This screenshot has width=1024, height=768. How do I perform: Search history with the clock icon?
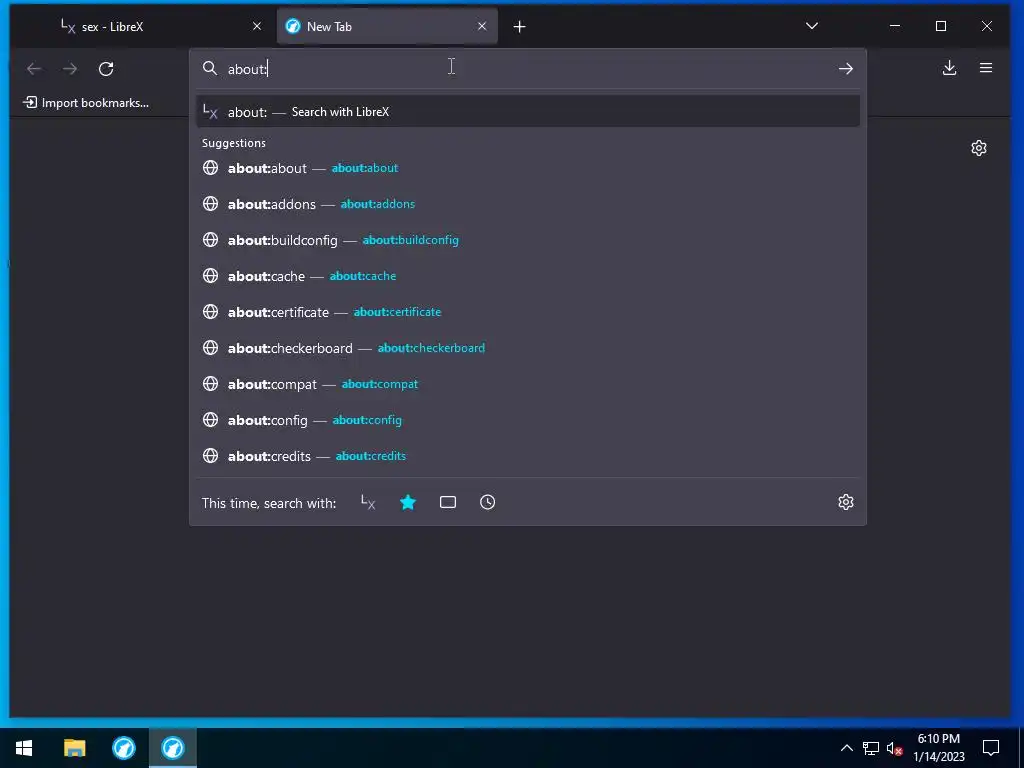(487, 502)
